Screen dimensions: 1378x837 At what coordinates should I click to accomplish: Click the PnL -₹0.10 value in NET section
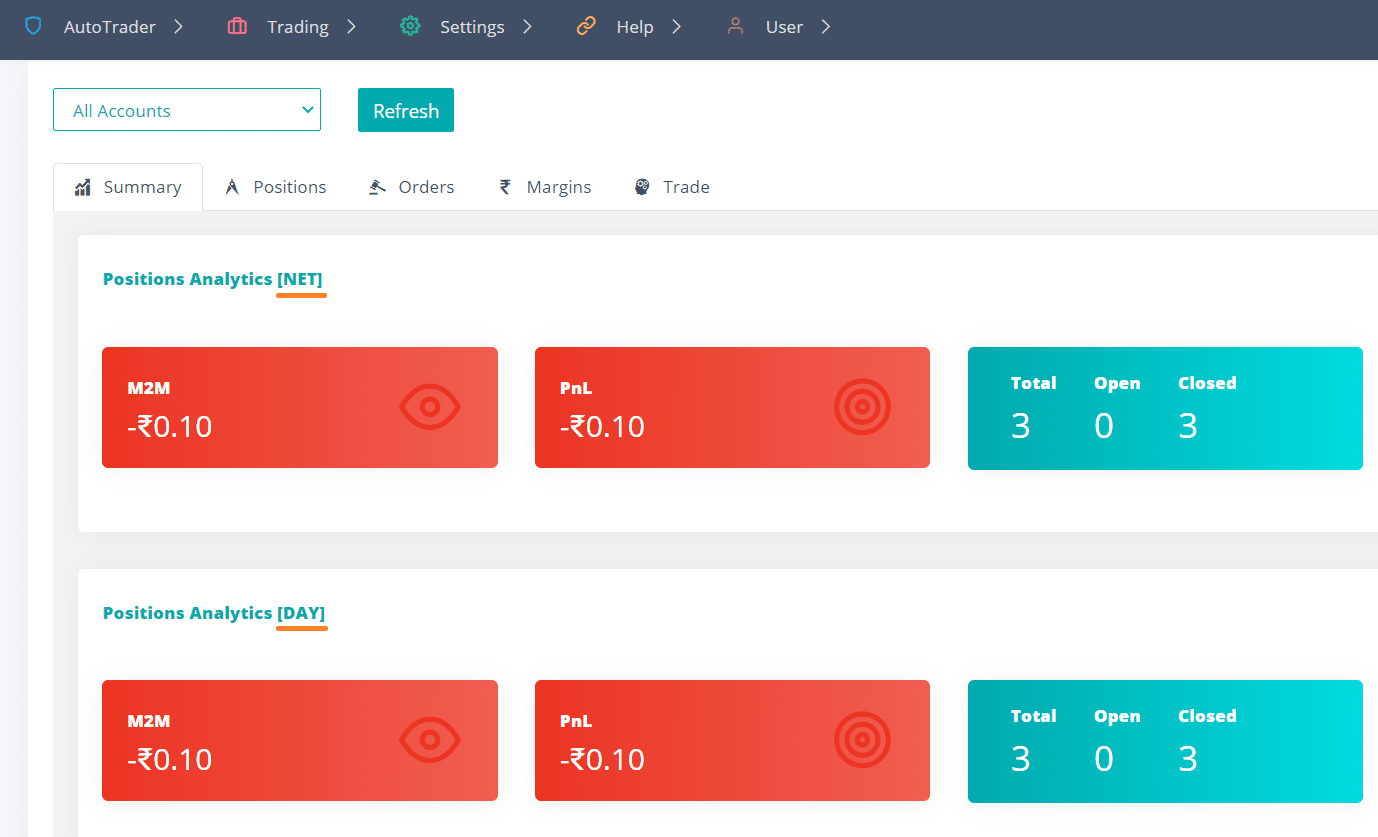(602, 427)
